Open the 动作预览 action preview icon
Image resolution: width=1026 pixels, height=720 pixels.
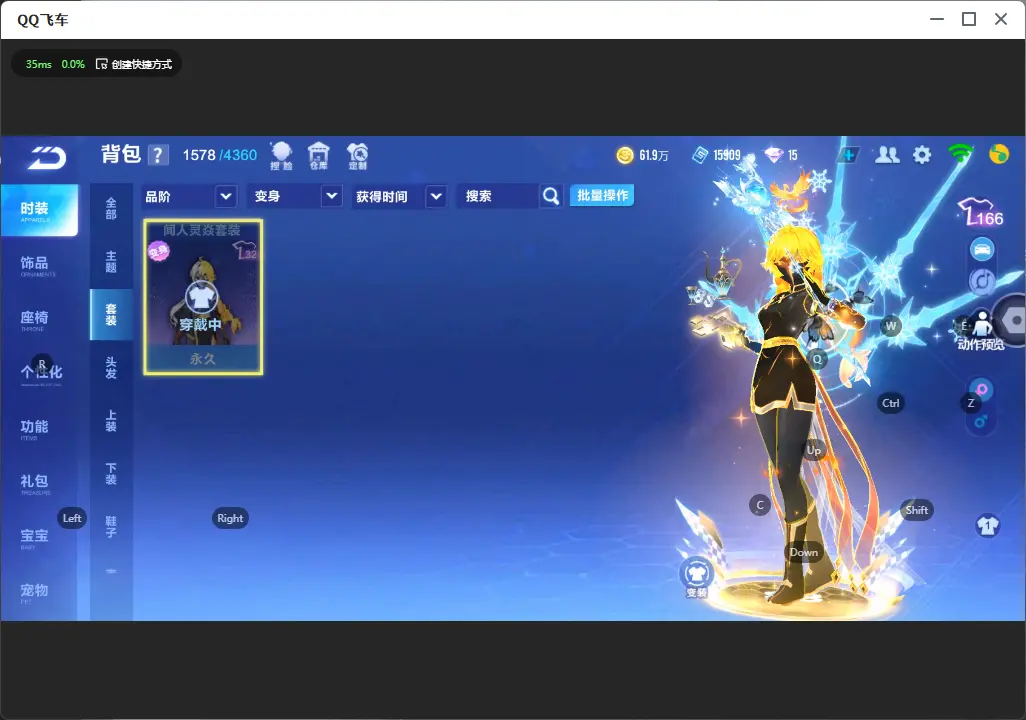pos(981,331)
